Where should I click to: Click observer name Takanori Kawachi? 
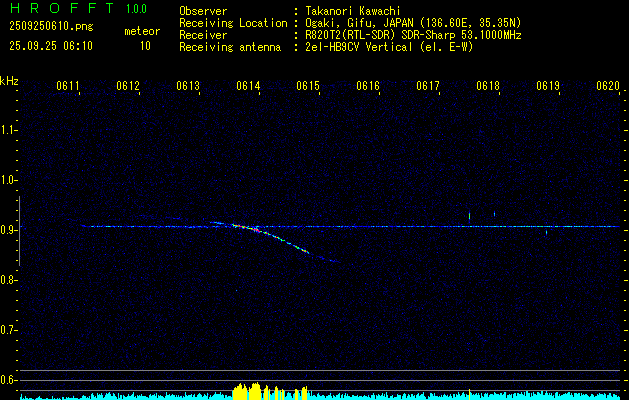(x=353, y=11)
